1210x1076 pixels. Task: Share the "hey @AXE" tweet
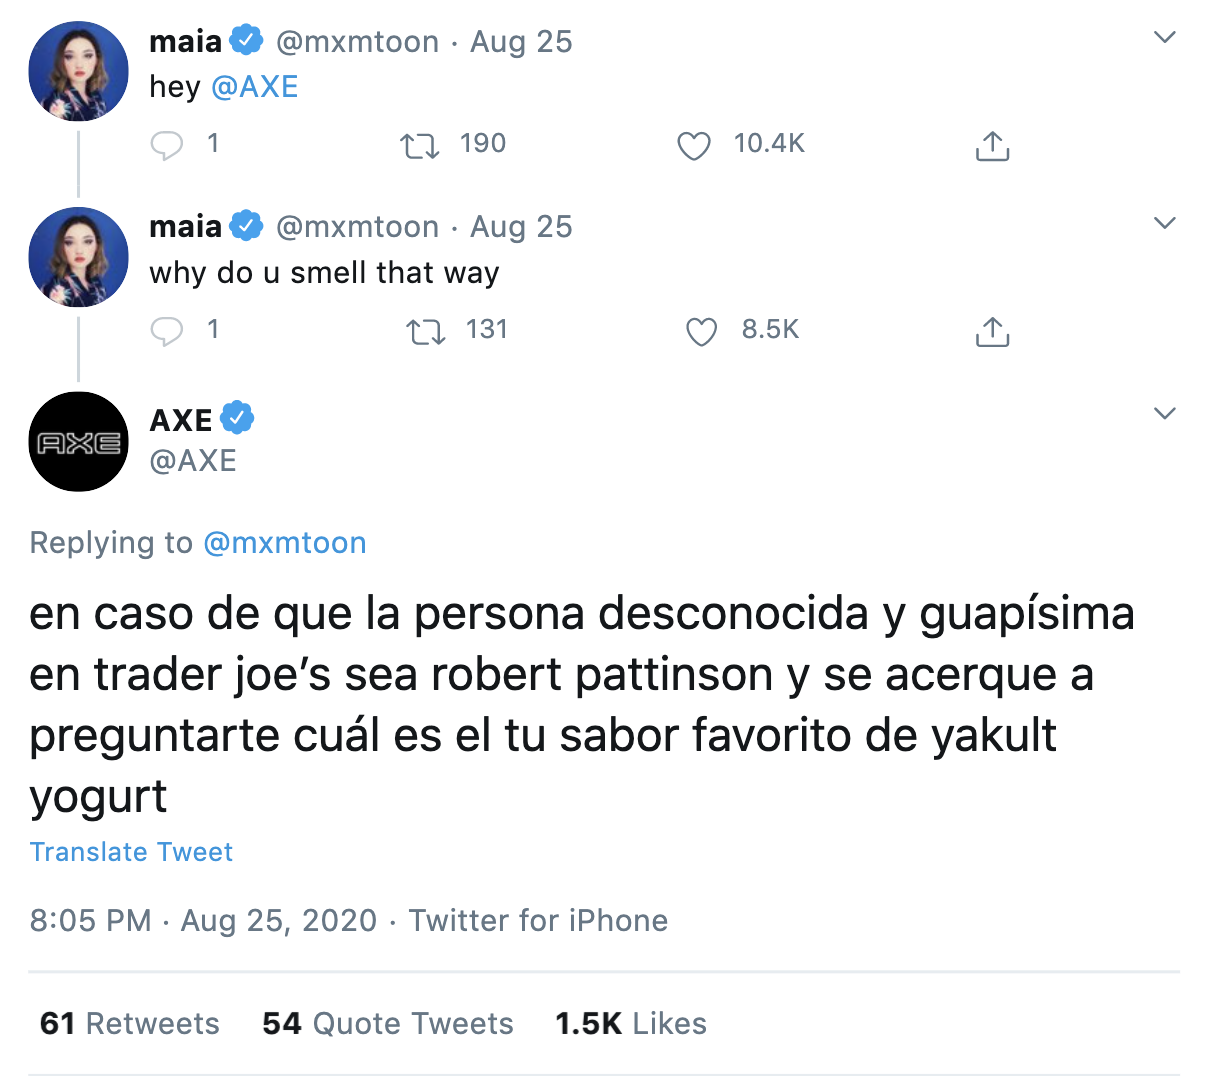(991, 147)
